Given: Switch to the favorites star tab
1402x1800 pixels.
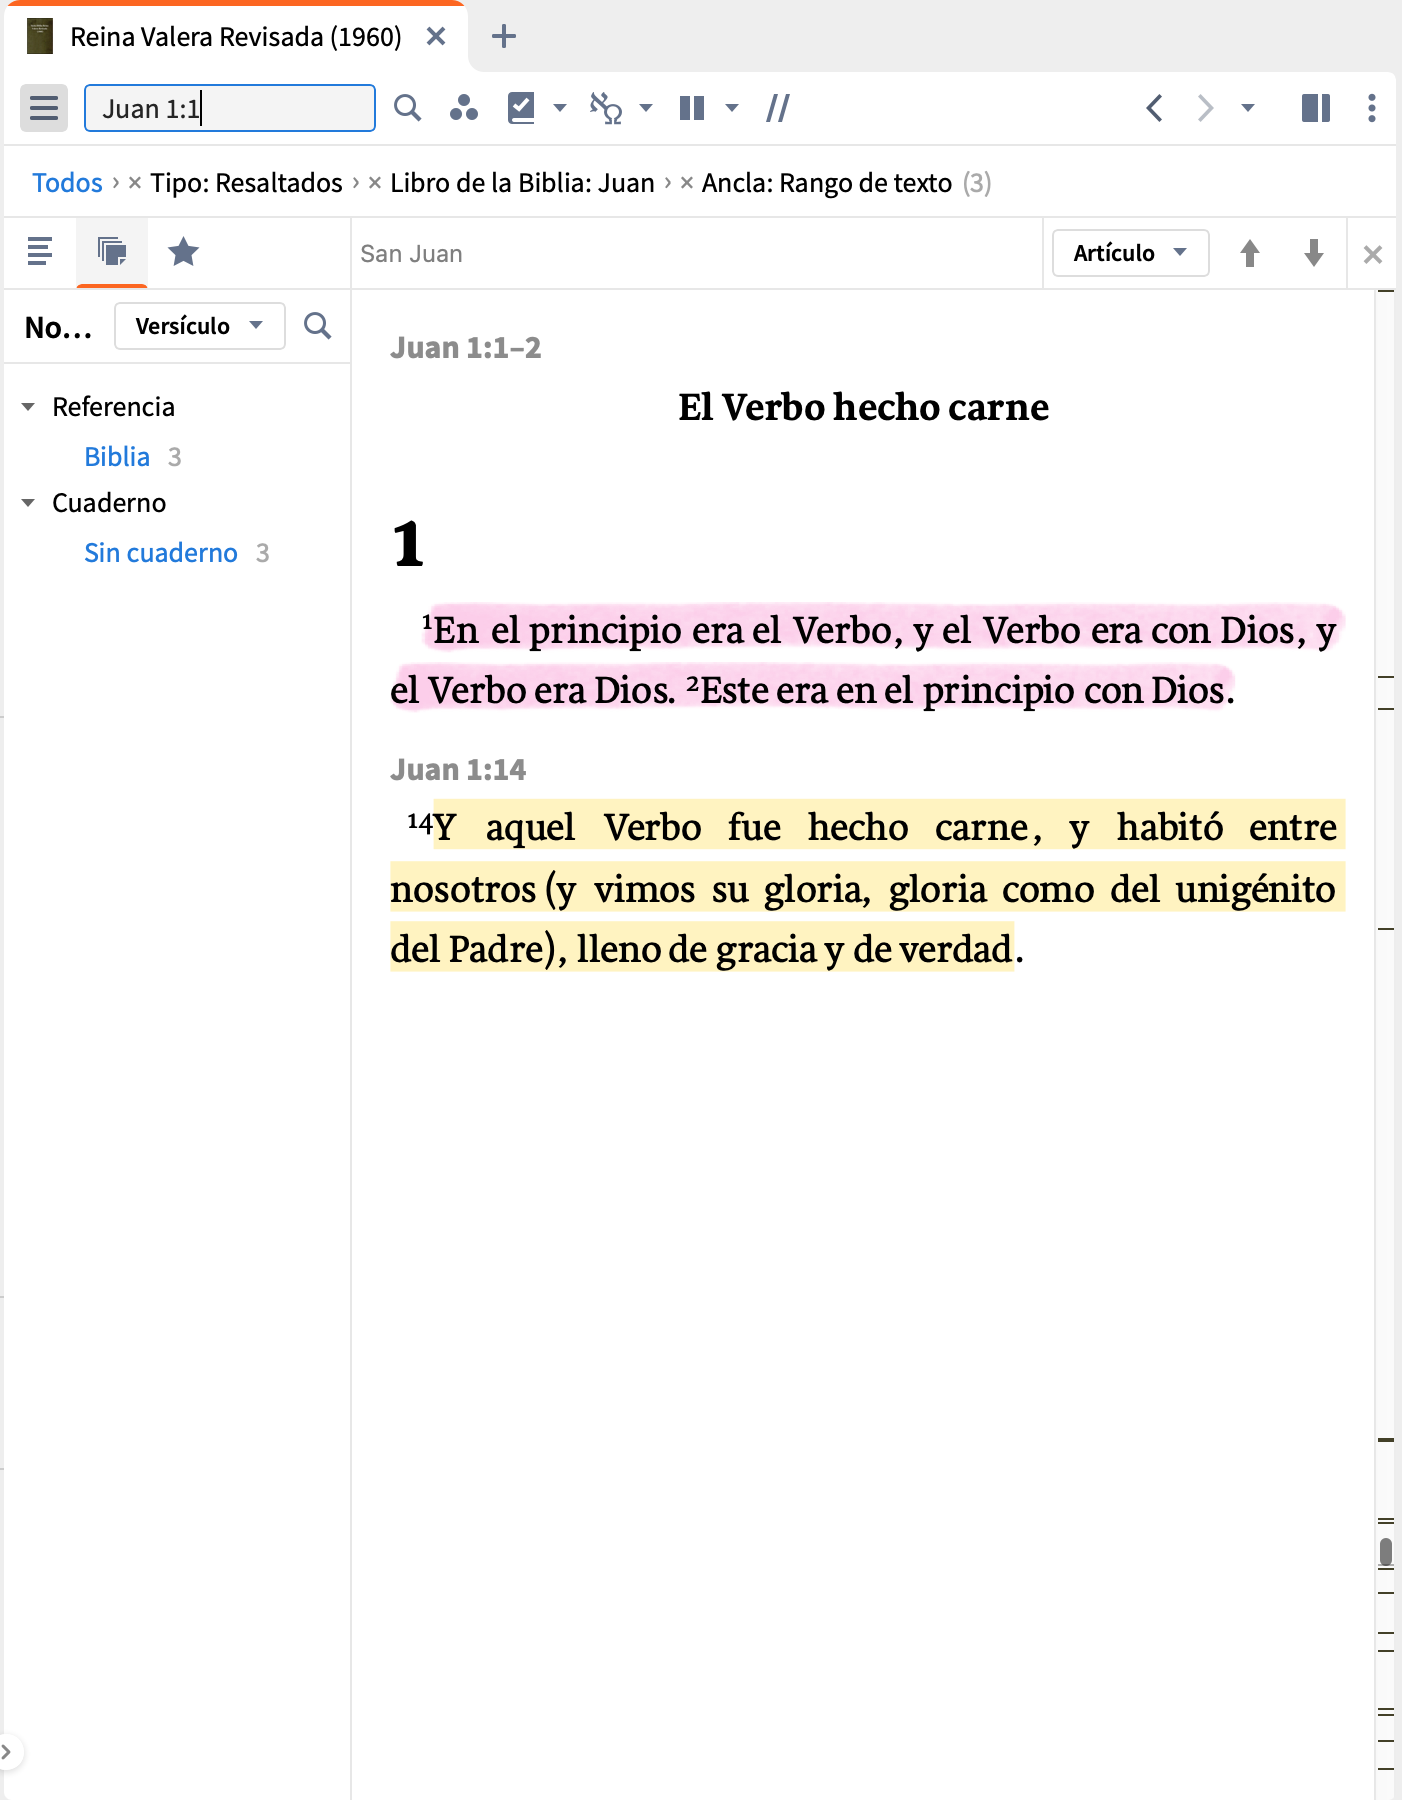Looking at the screenshot, I should pos(183,252).
